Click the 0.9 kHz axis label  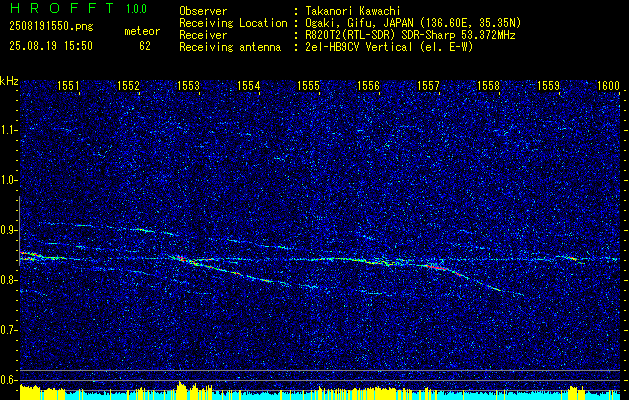(8, 230)
